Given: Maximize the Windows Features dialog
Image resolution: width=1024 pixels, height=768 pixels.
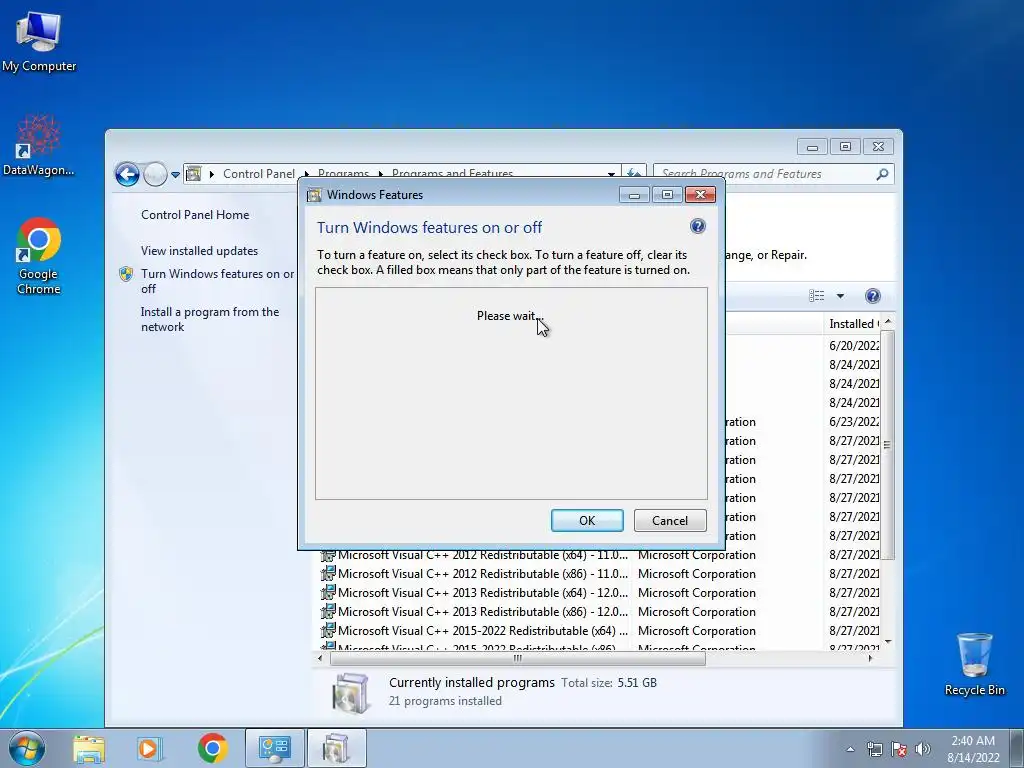Looking at the screenshot, I should [x=667, y=195].
